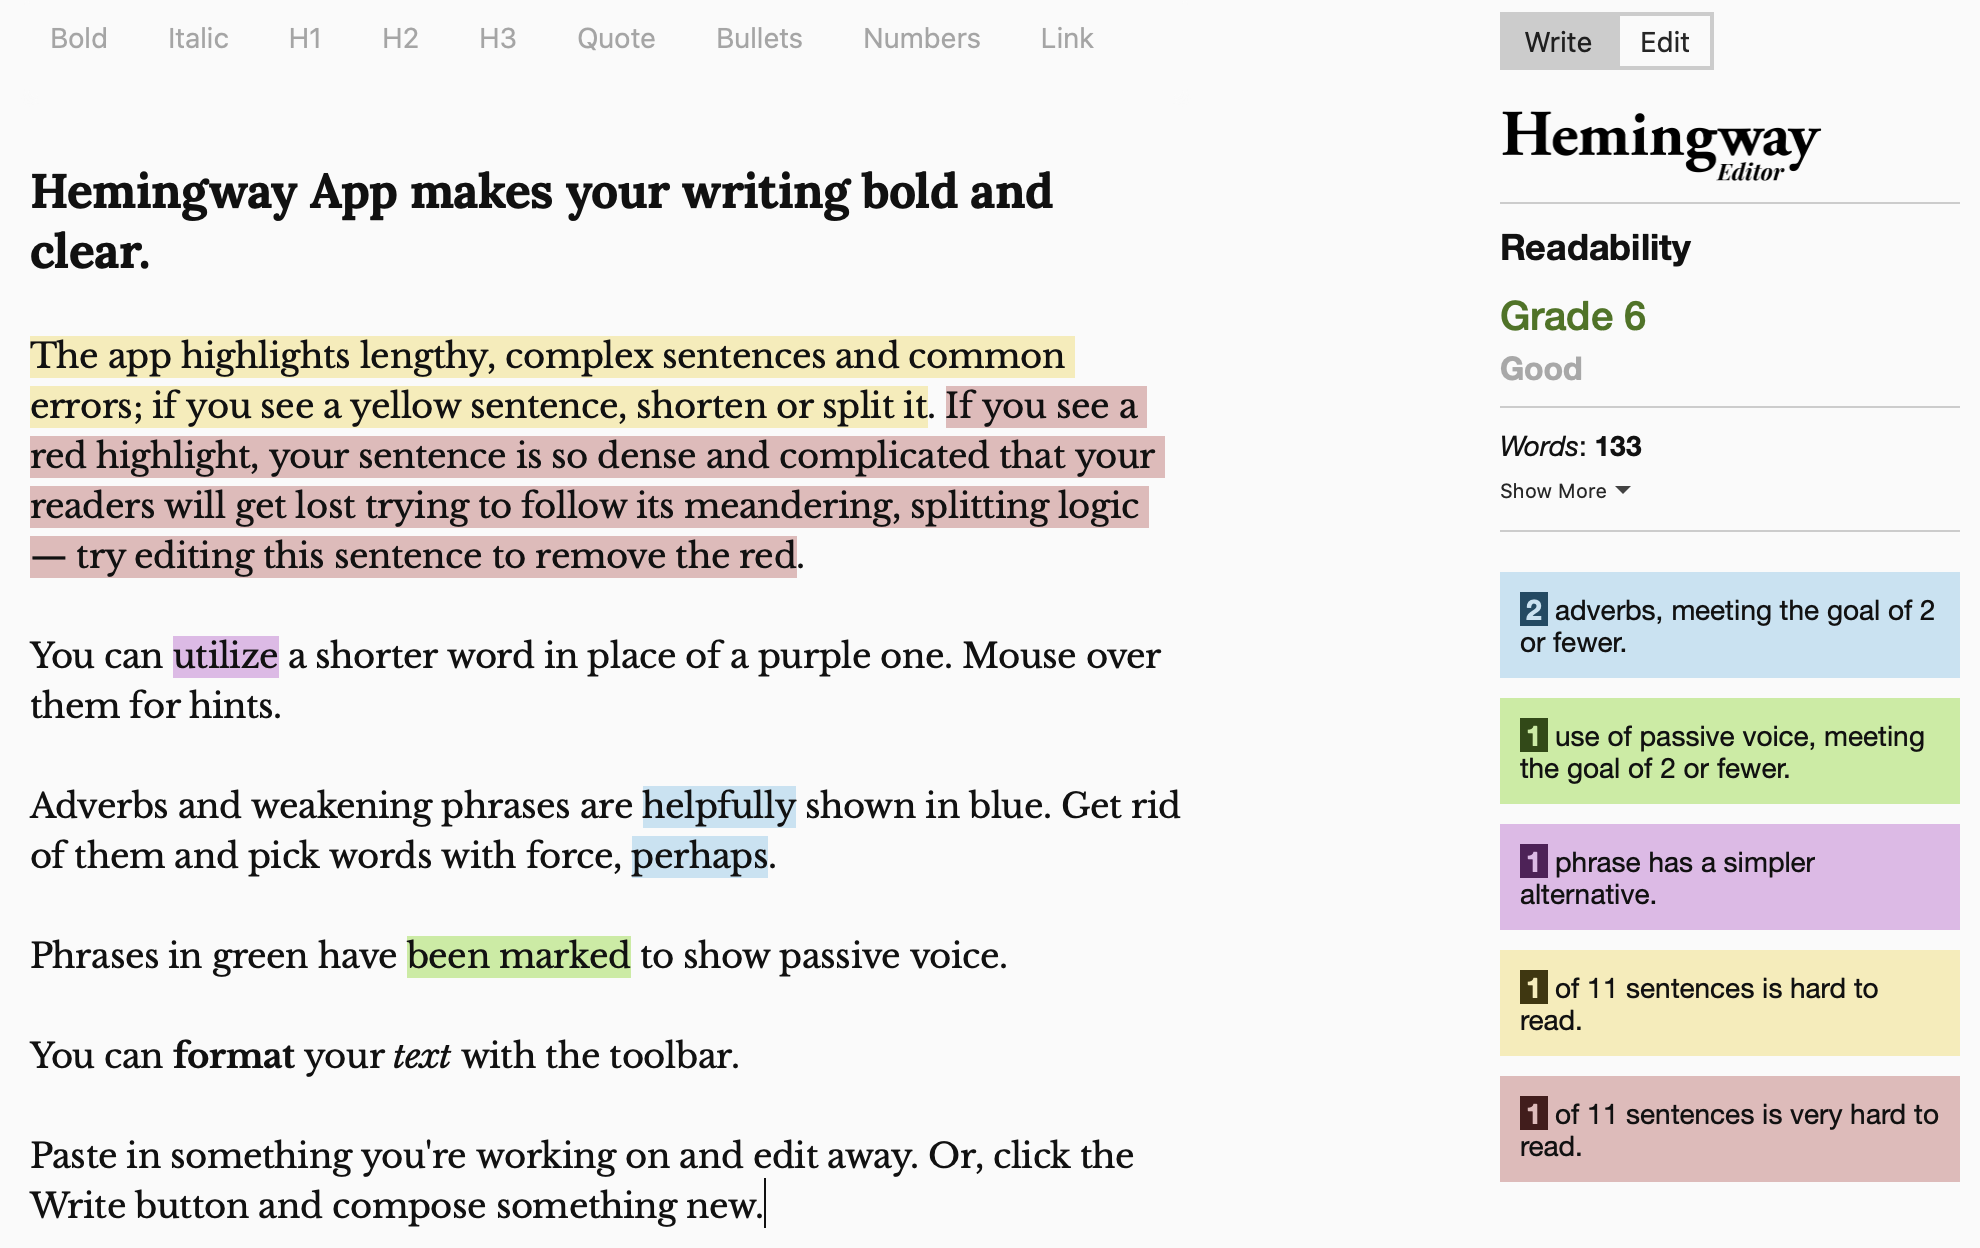Set heading level H1
The width and height of the screenshot is (1980, 1248).
pos(304,38)
